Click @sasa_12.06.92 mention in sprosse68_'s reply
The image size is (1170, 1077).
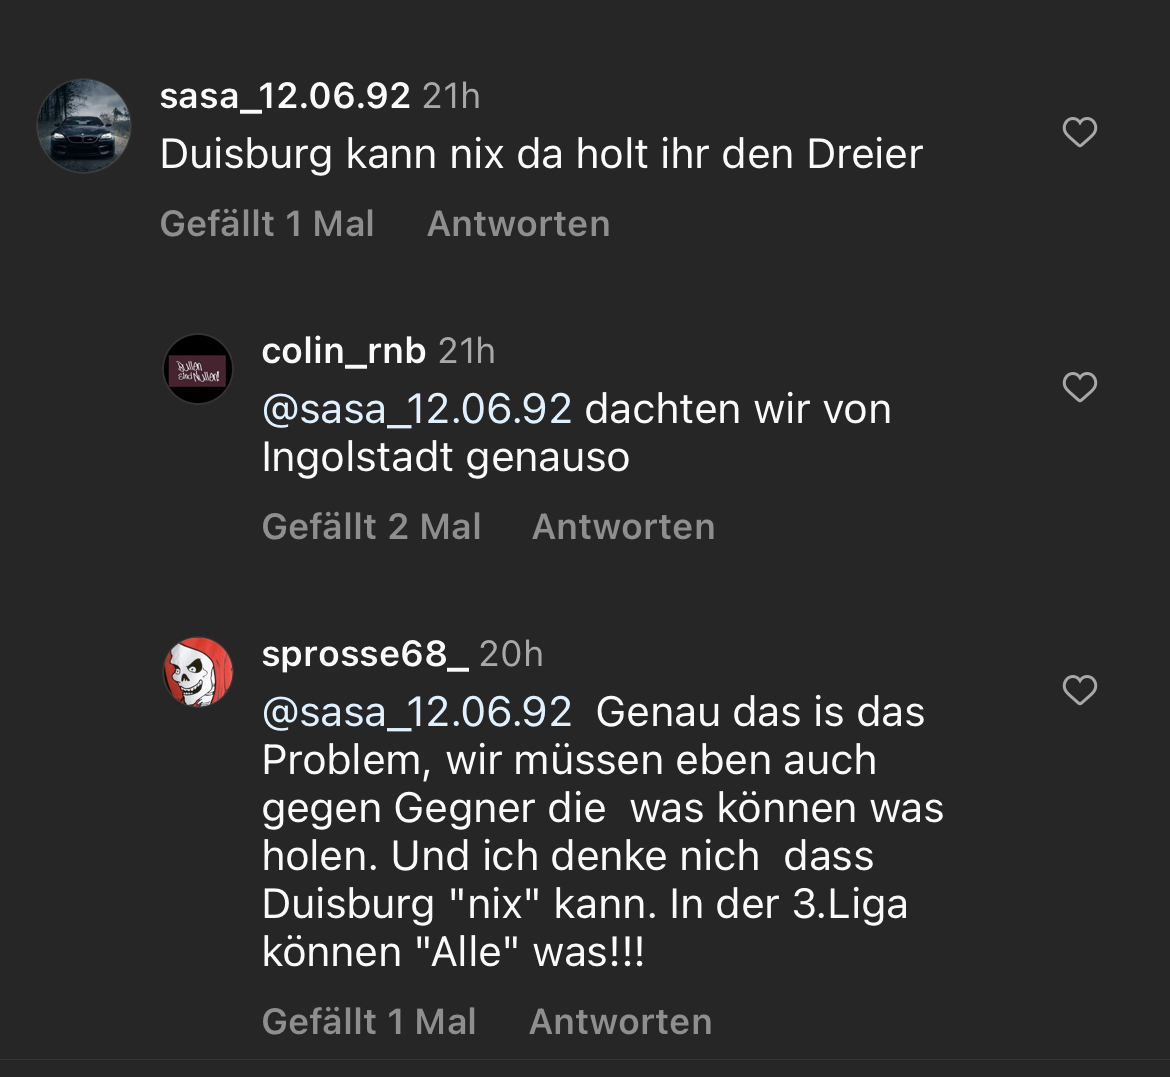pyautogui.click(x=416, y=713)
